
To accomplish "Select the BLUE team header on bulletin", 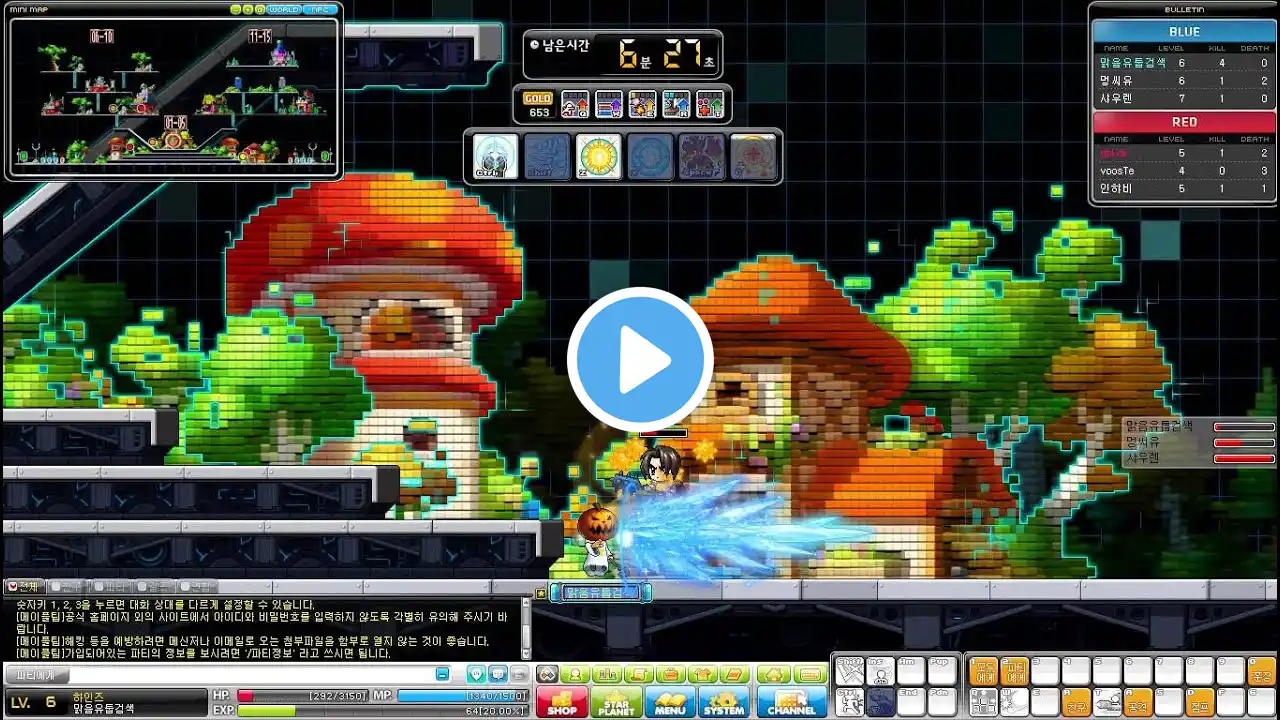I will 1184,31.
